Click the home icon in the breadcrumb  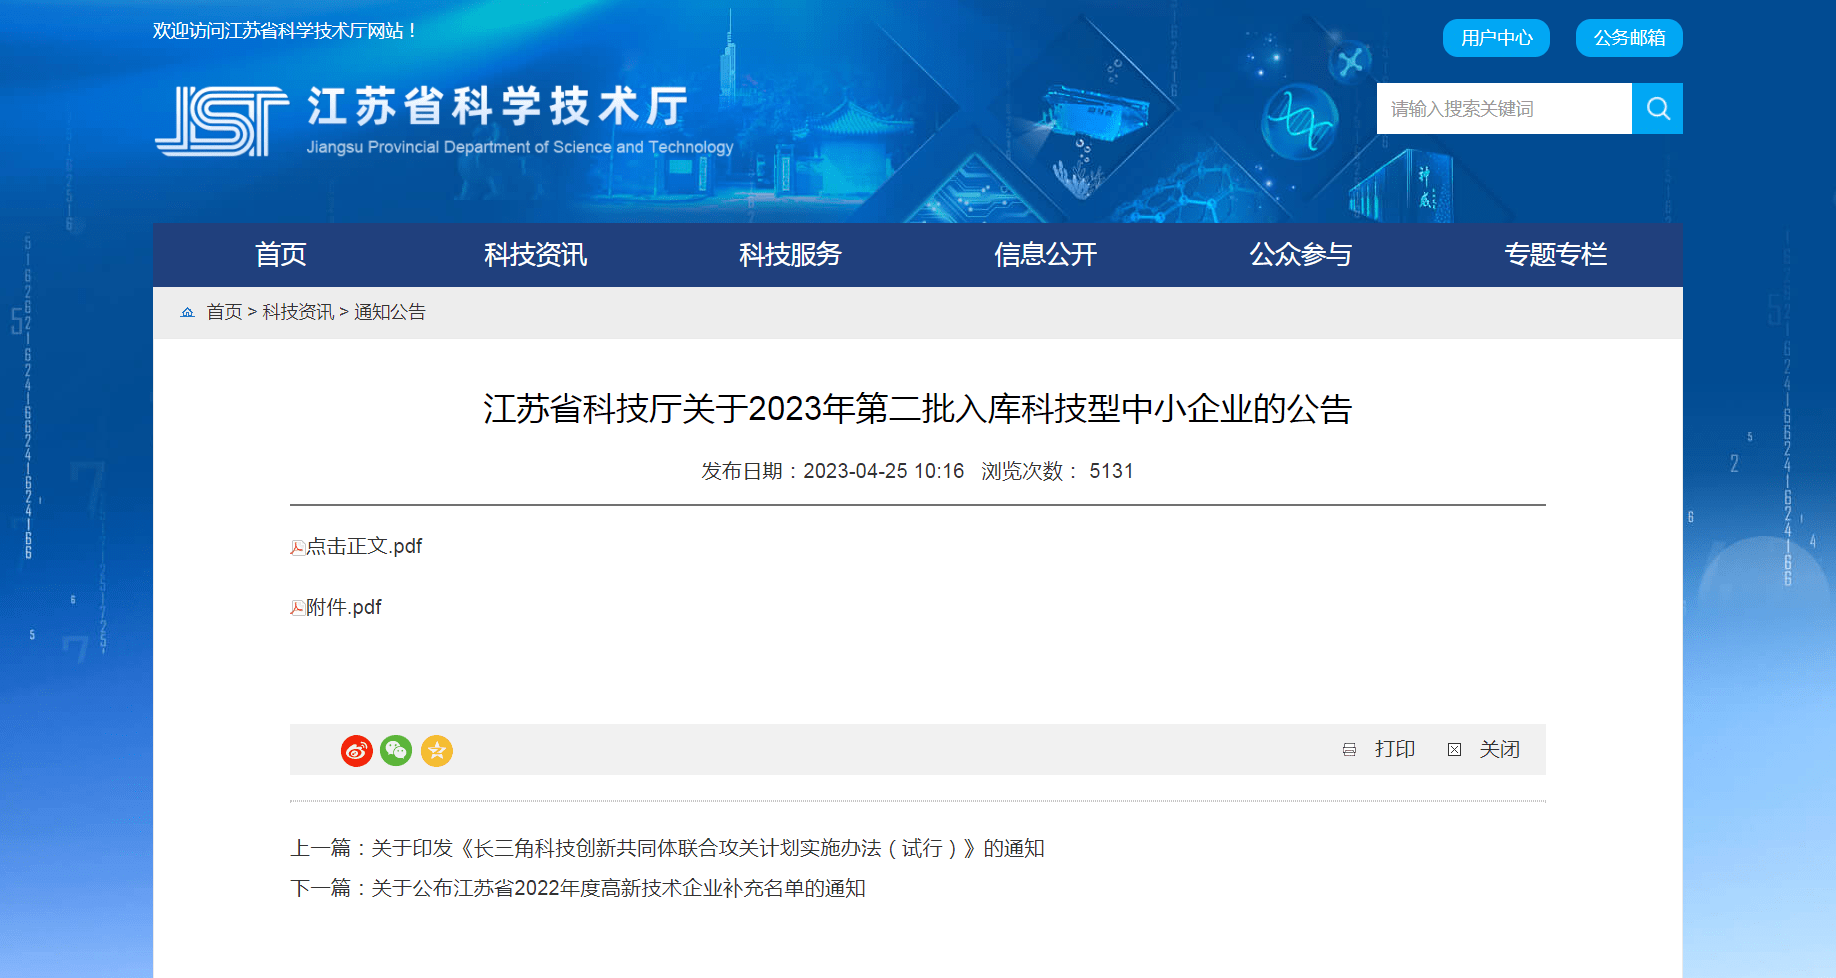[x=187, y=312]
